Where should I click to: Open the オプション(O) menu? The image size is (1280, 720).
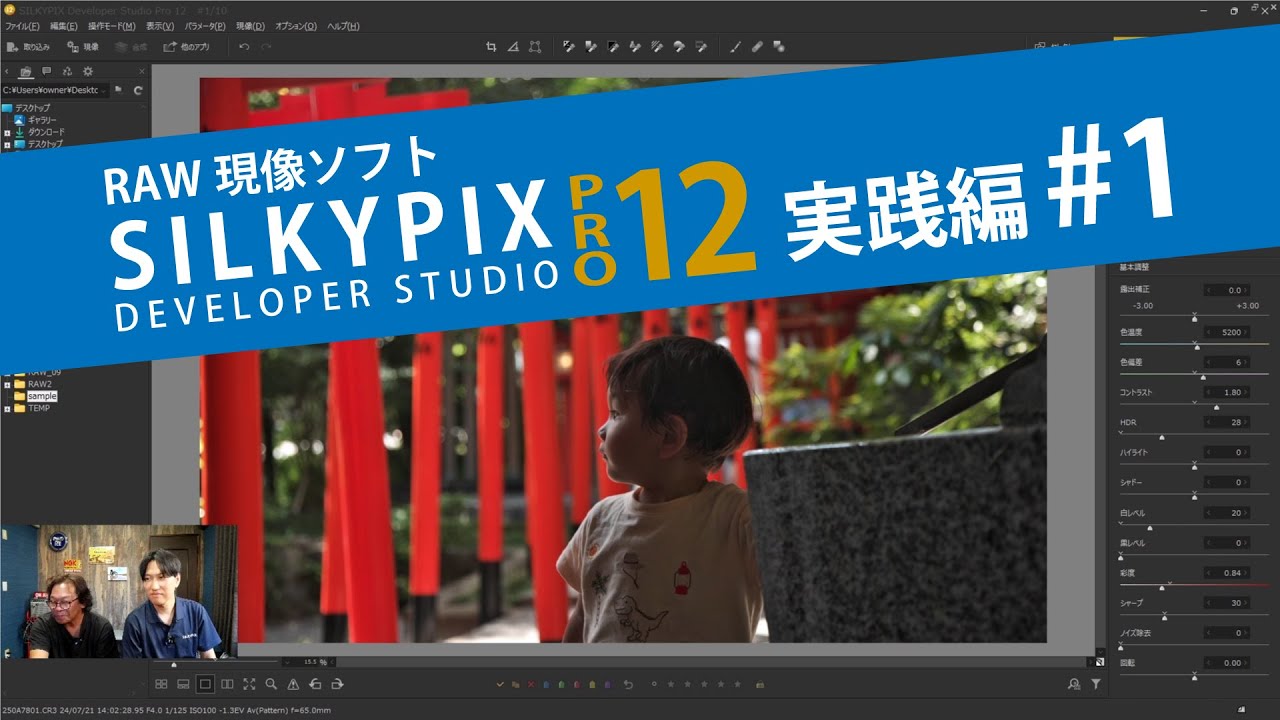click(x=296, y=26)
